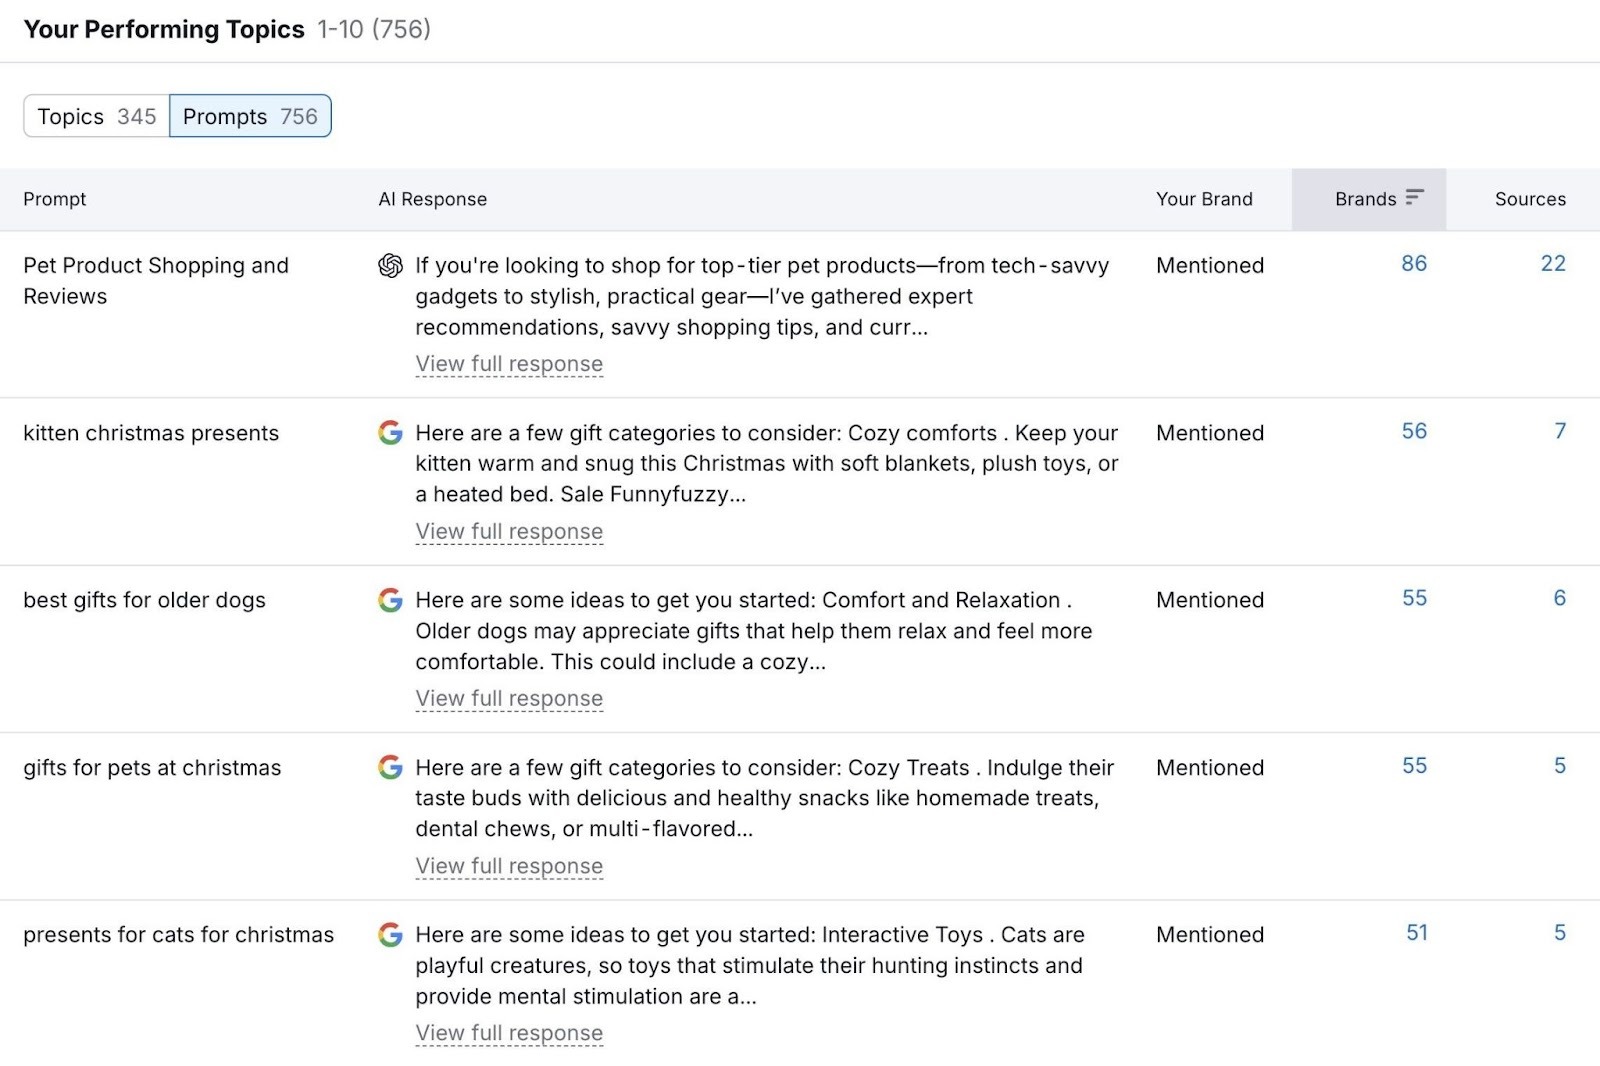The height and width of the screenshot is (1066, 1600).
Task: View full response for presents for cats for christmas
Action: pos(509,1032)
